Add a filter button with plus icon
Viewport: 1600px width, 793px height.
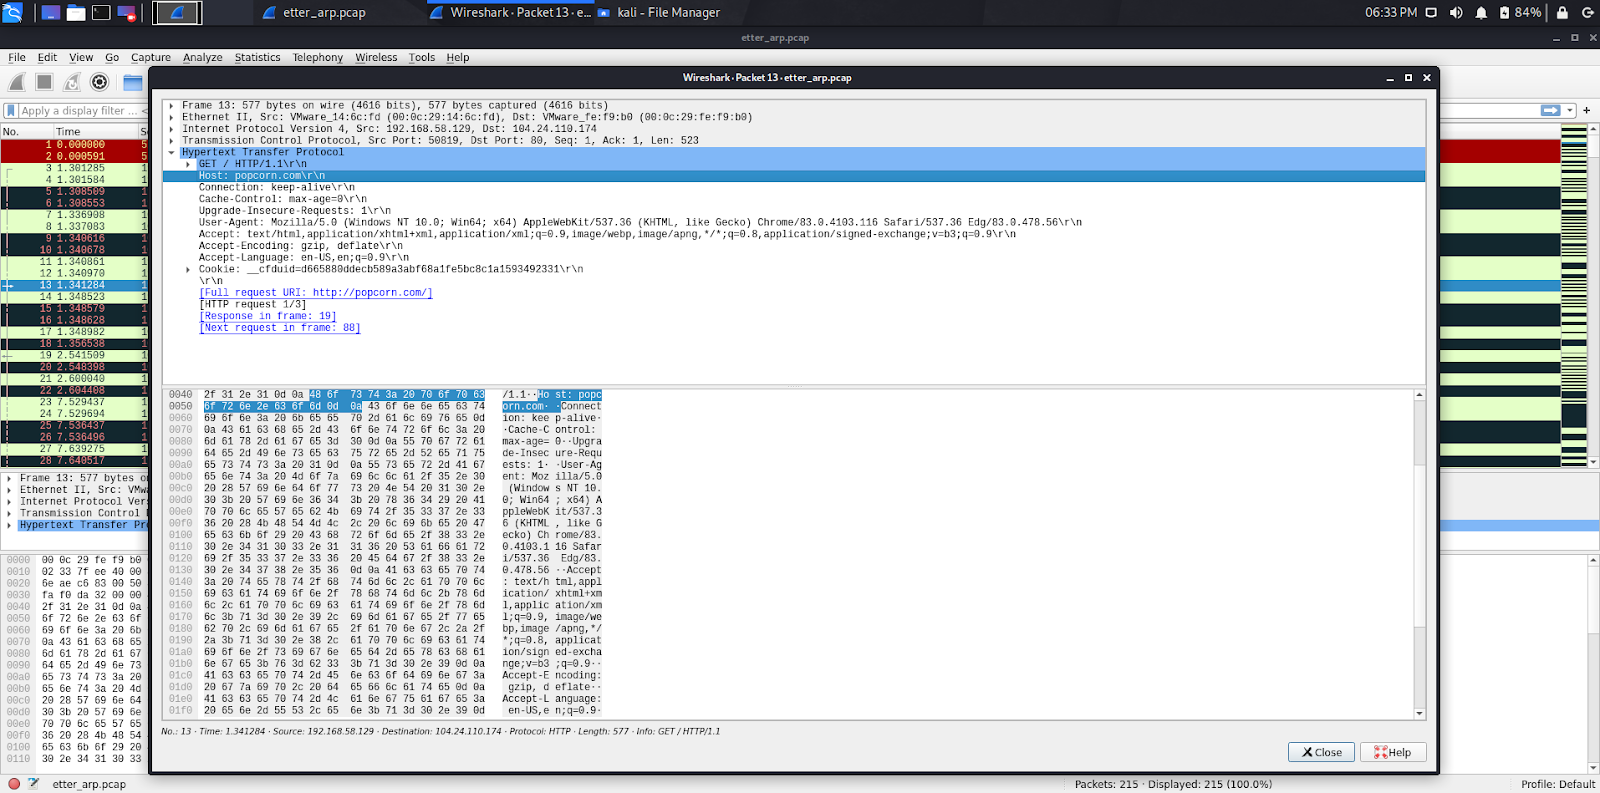coord(1587,110)
